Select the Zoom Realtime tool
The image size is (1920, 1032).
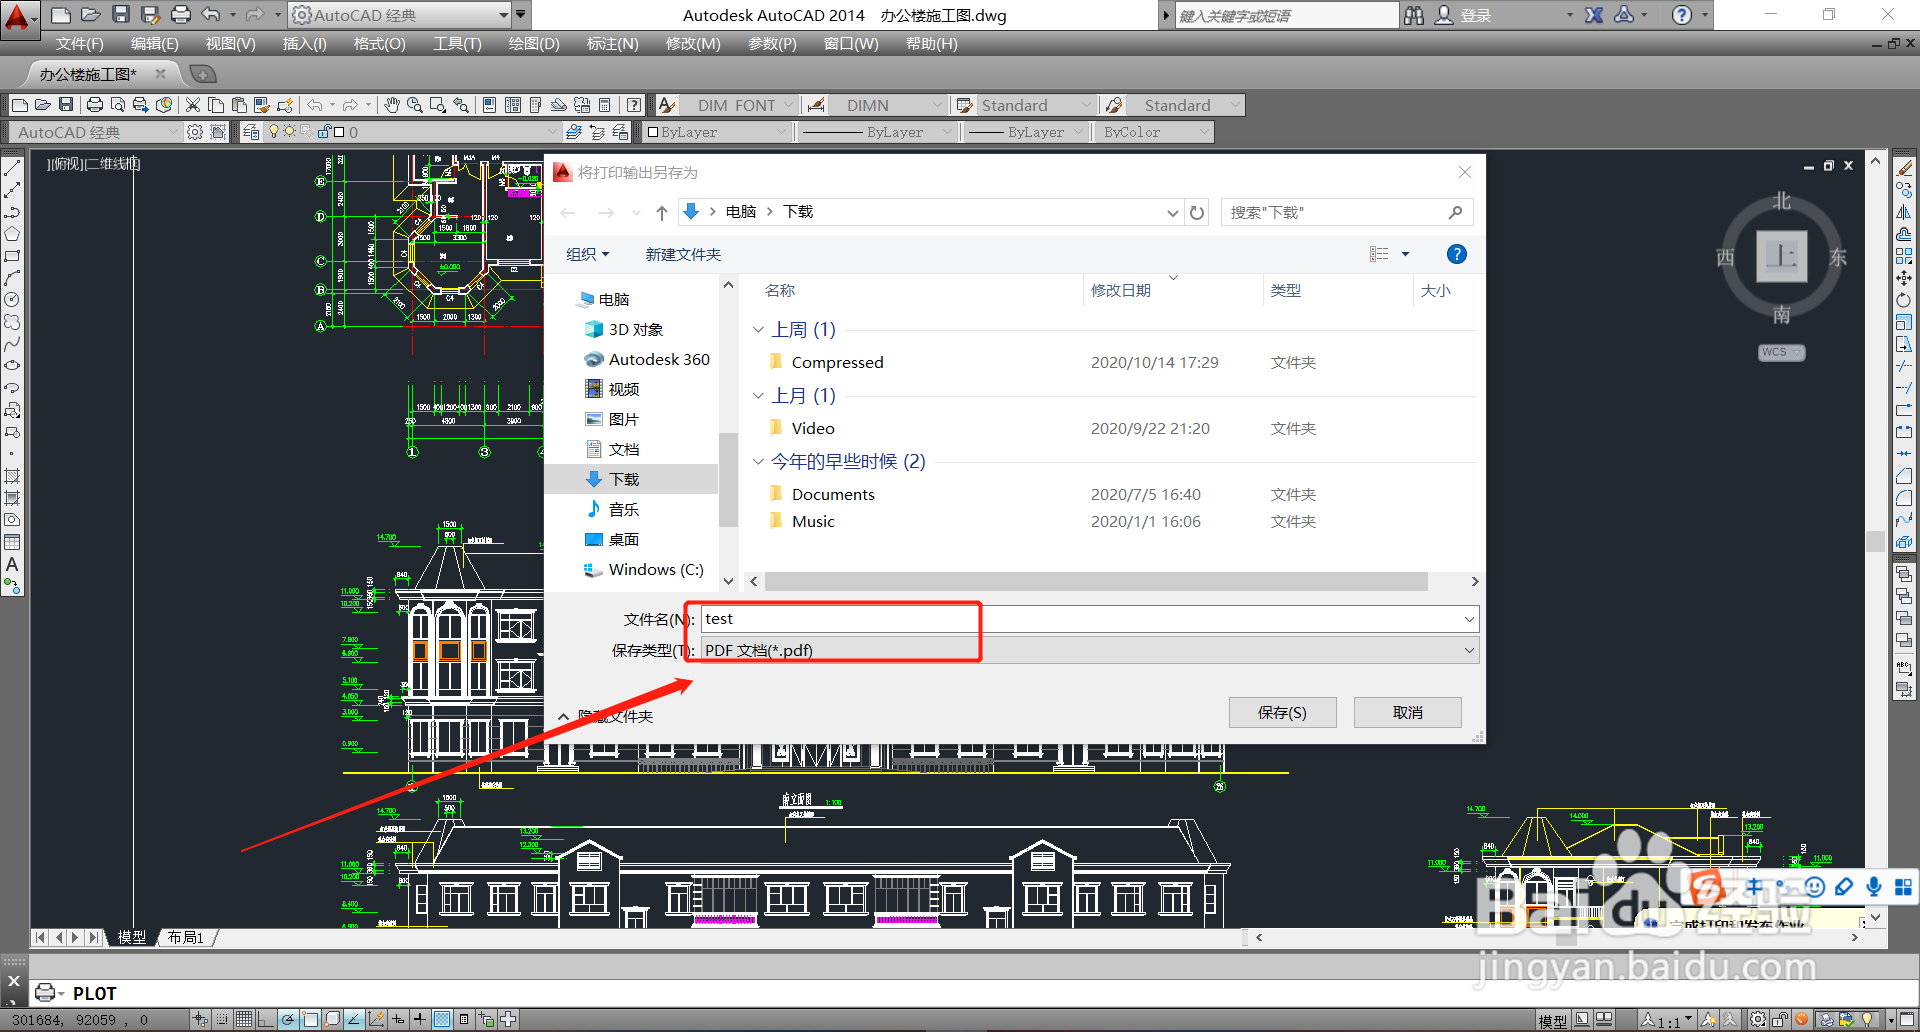tap(414, 105)
